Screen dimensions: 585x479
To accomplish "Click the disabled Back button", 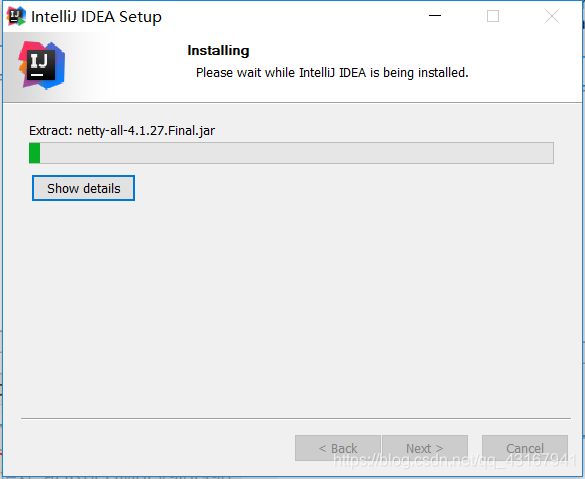I will 338,448.
